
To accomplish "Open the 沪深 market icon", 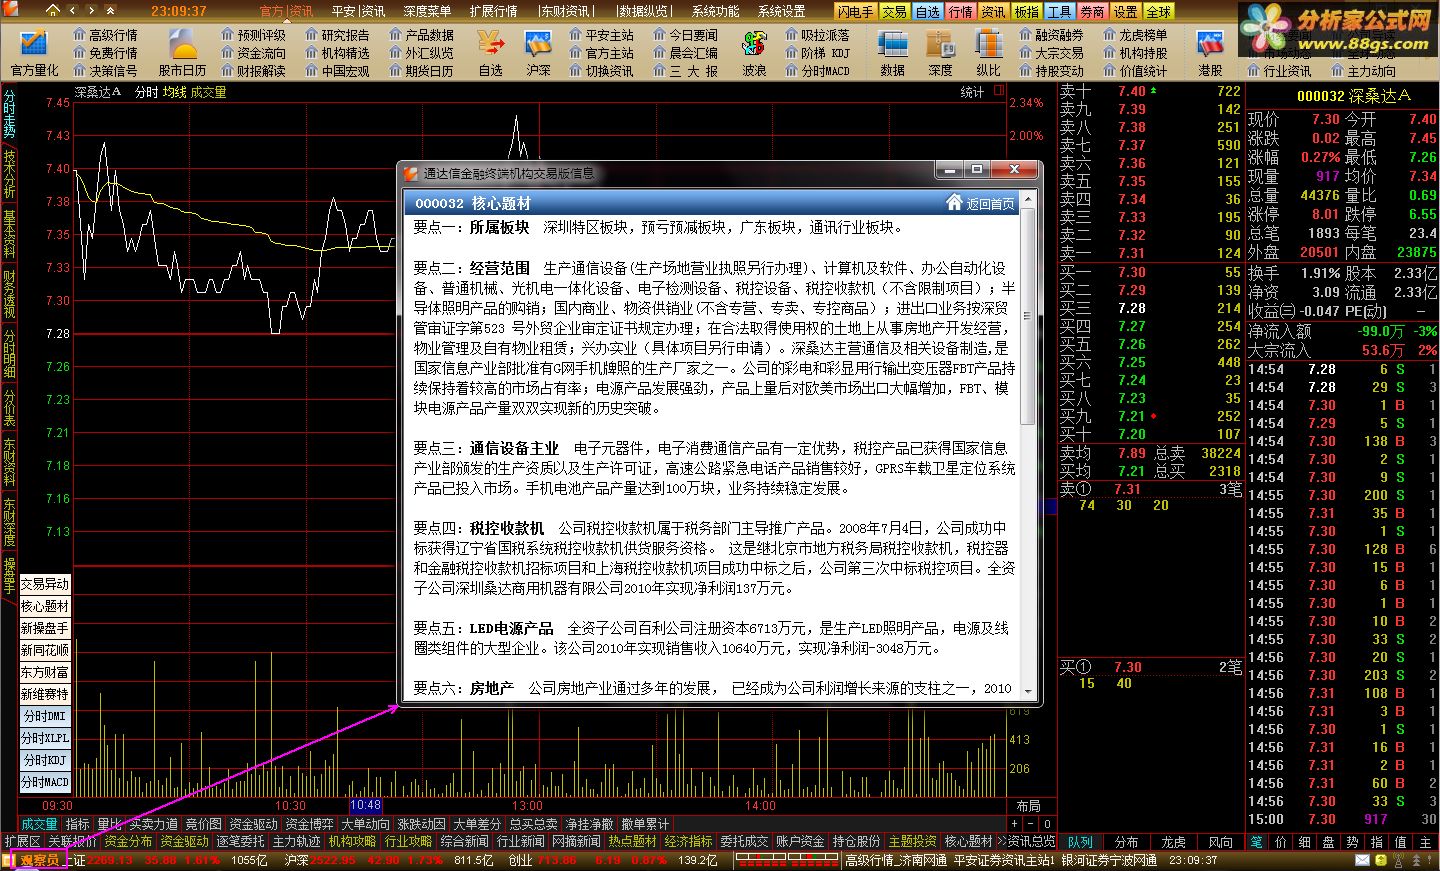I will (538, 52).
